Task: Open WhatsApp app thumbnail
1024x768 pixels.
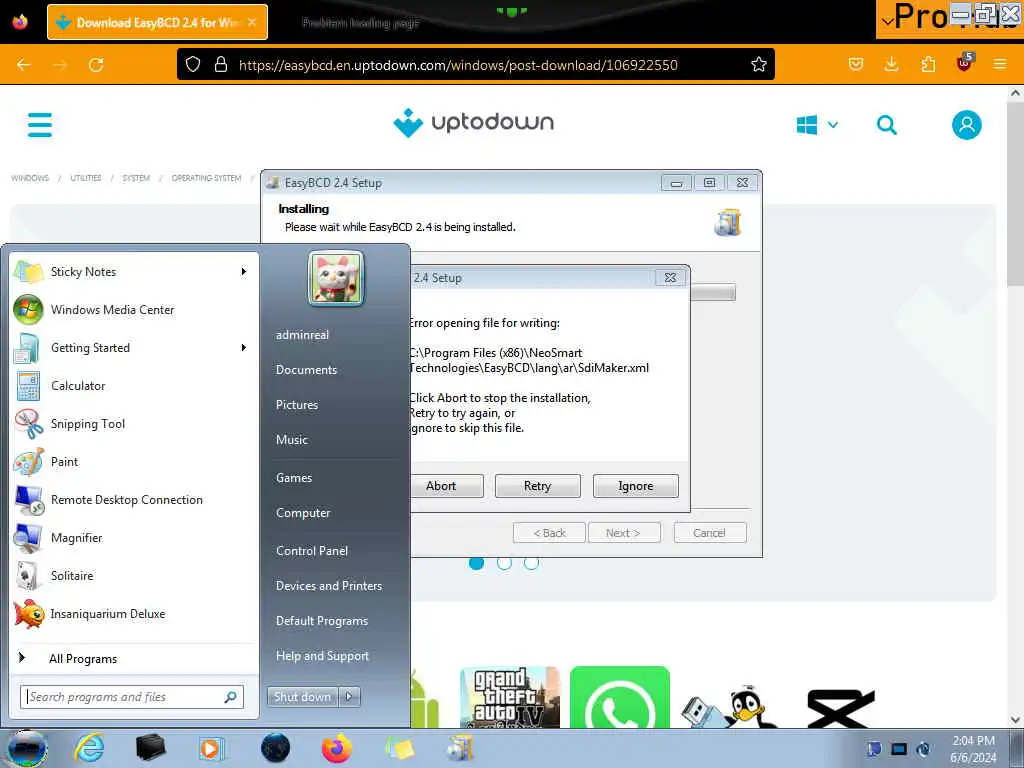Action: (x=620, y=697)
